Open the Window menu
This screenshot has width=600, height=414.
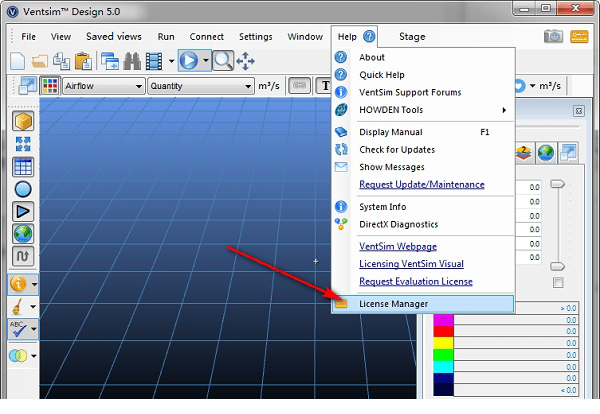[305, 37]
